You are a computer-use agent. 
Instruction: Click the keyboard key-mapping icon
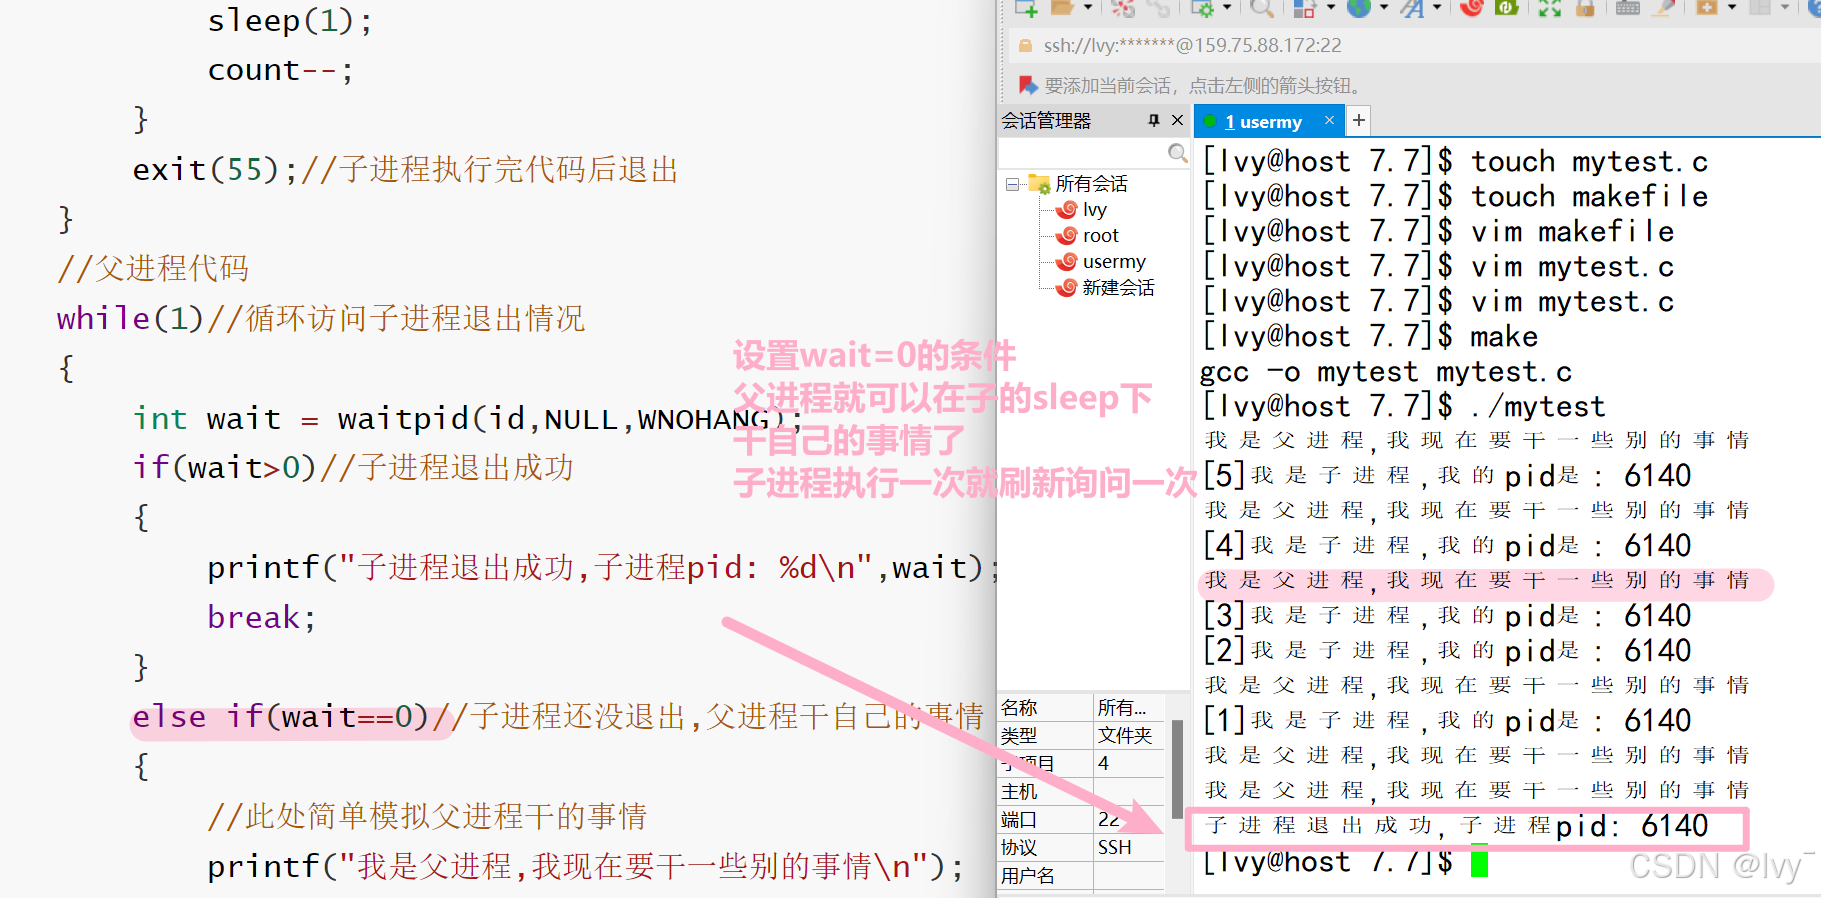1628,8
